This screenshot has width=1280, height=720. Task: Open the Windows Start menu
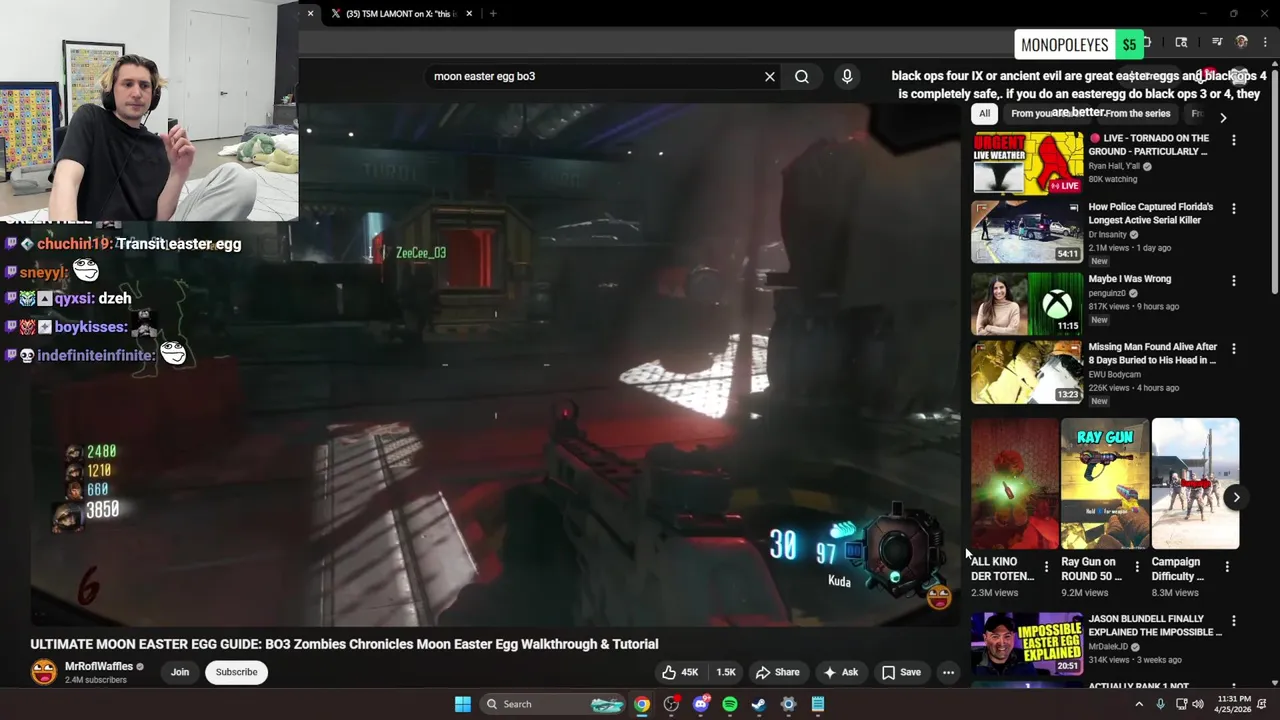pos(463,704)
